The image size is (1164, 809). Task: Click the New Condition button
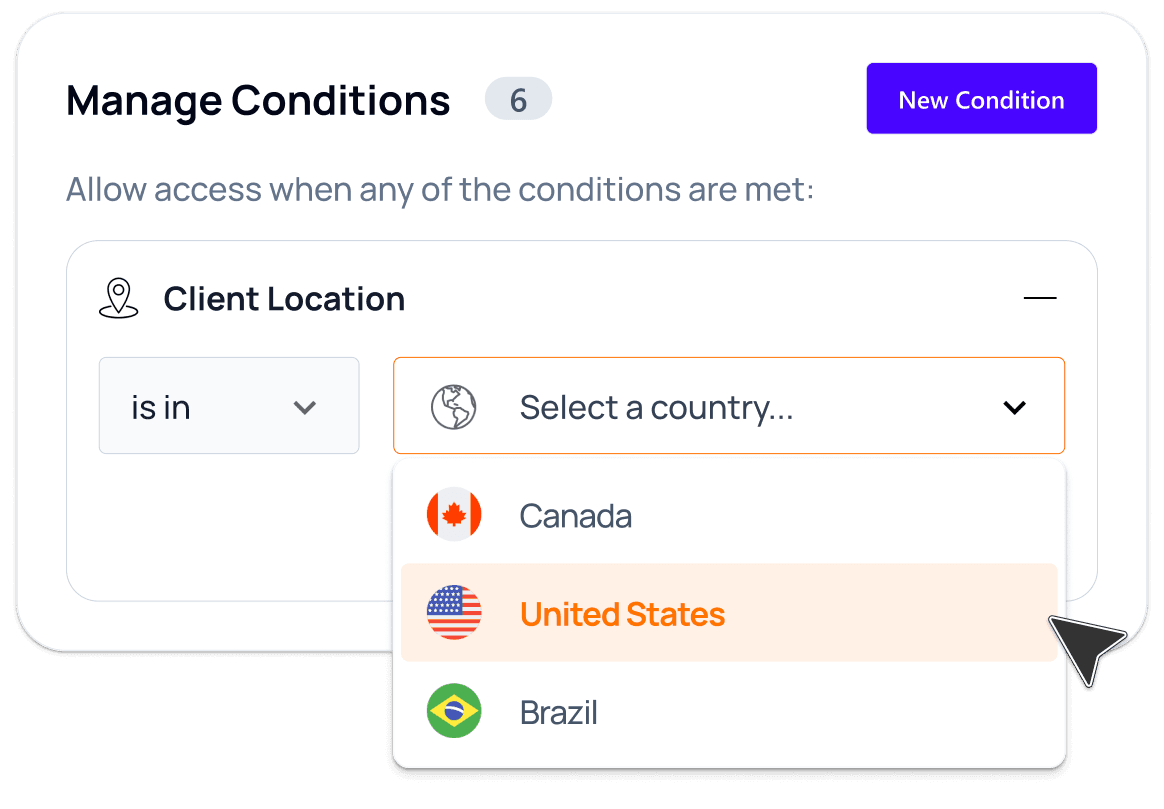[981, 98]
